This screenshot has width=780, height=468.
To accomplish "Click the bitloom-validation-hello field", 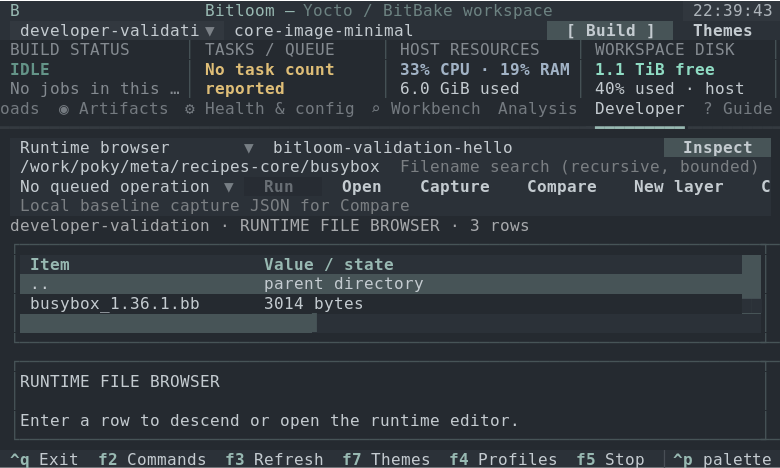I will 392,148.
